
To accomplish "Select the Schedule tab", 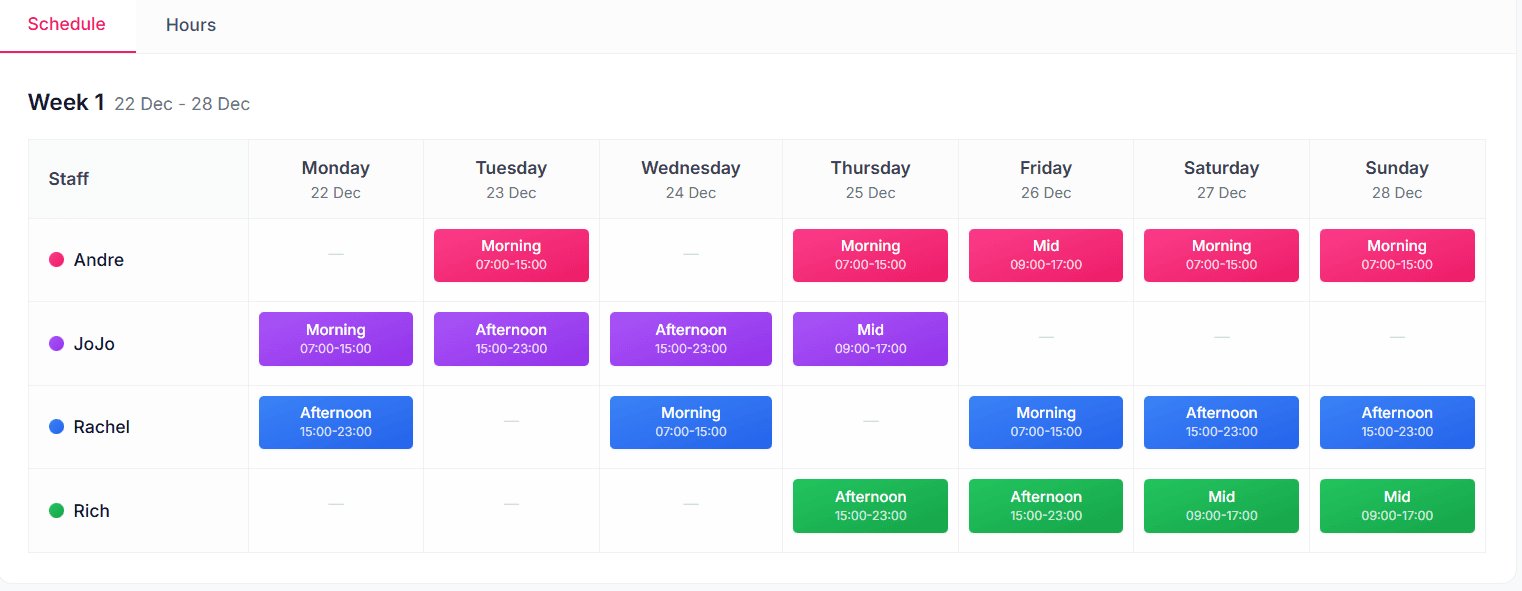I will click(67, 25).
